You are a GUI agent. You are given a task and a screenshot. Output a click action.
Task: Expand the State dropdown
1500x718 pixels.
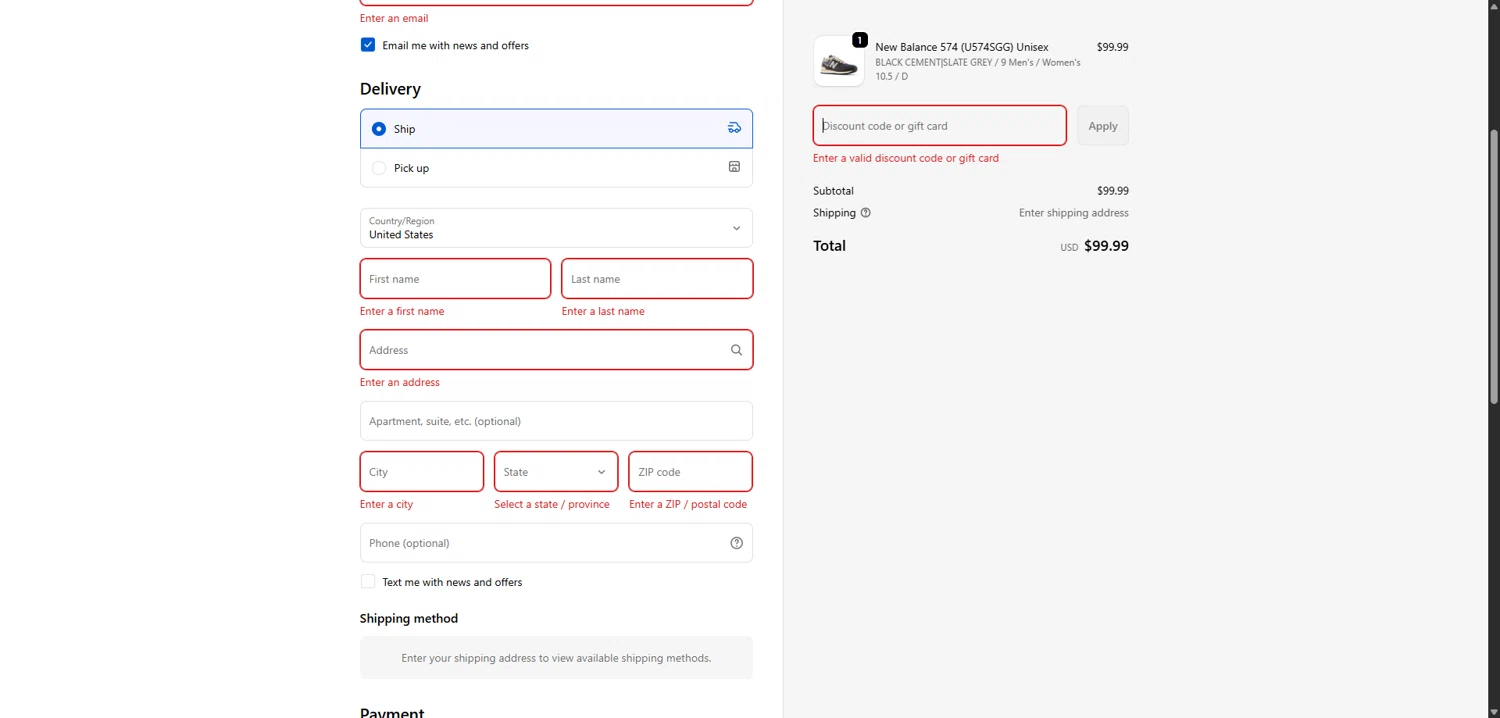click(x=556, y=472)
